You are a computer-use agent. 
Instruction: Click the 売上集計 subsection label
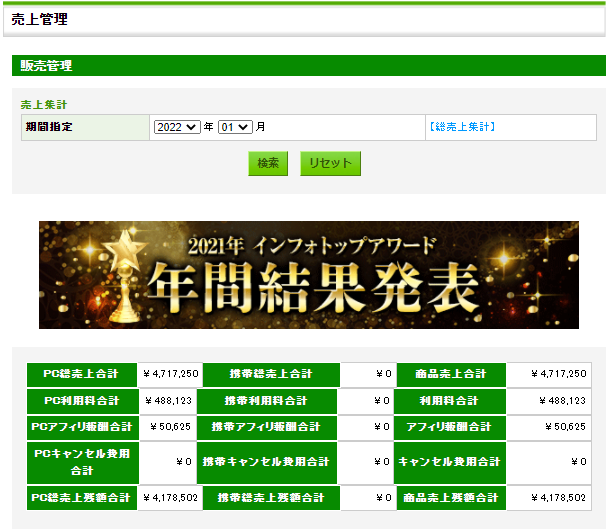click(44, 104)
